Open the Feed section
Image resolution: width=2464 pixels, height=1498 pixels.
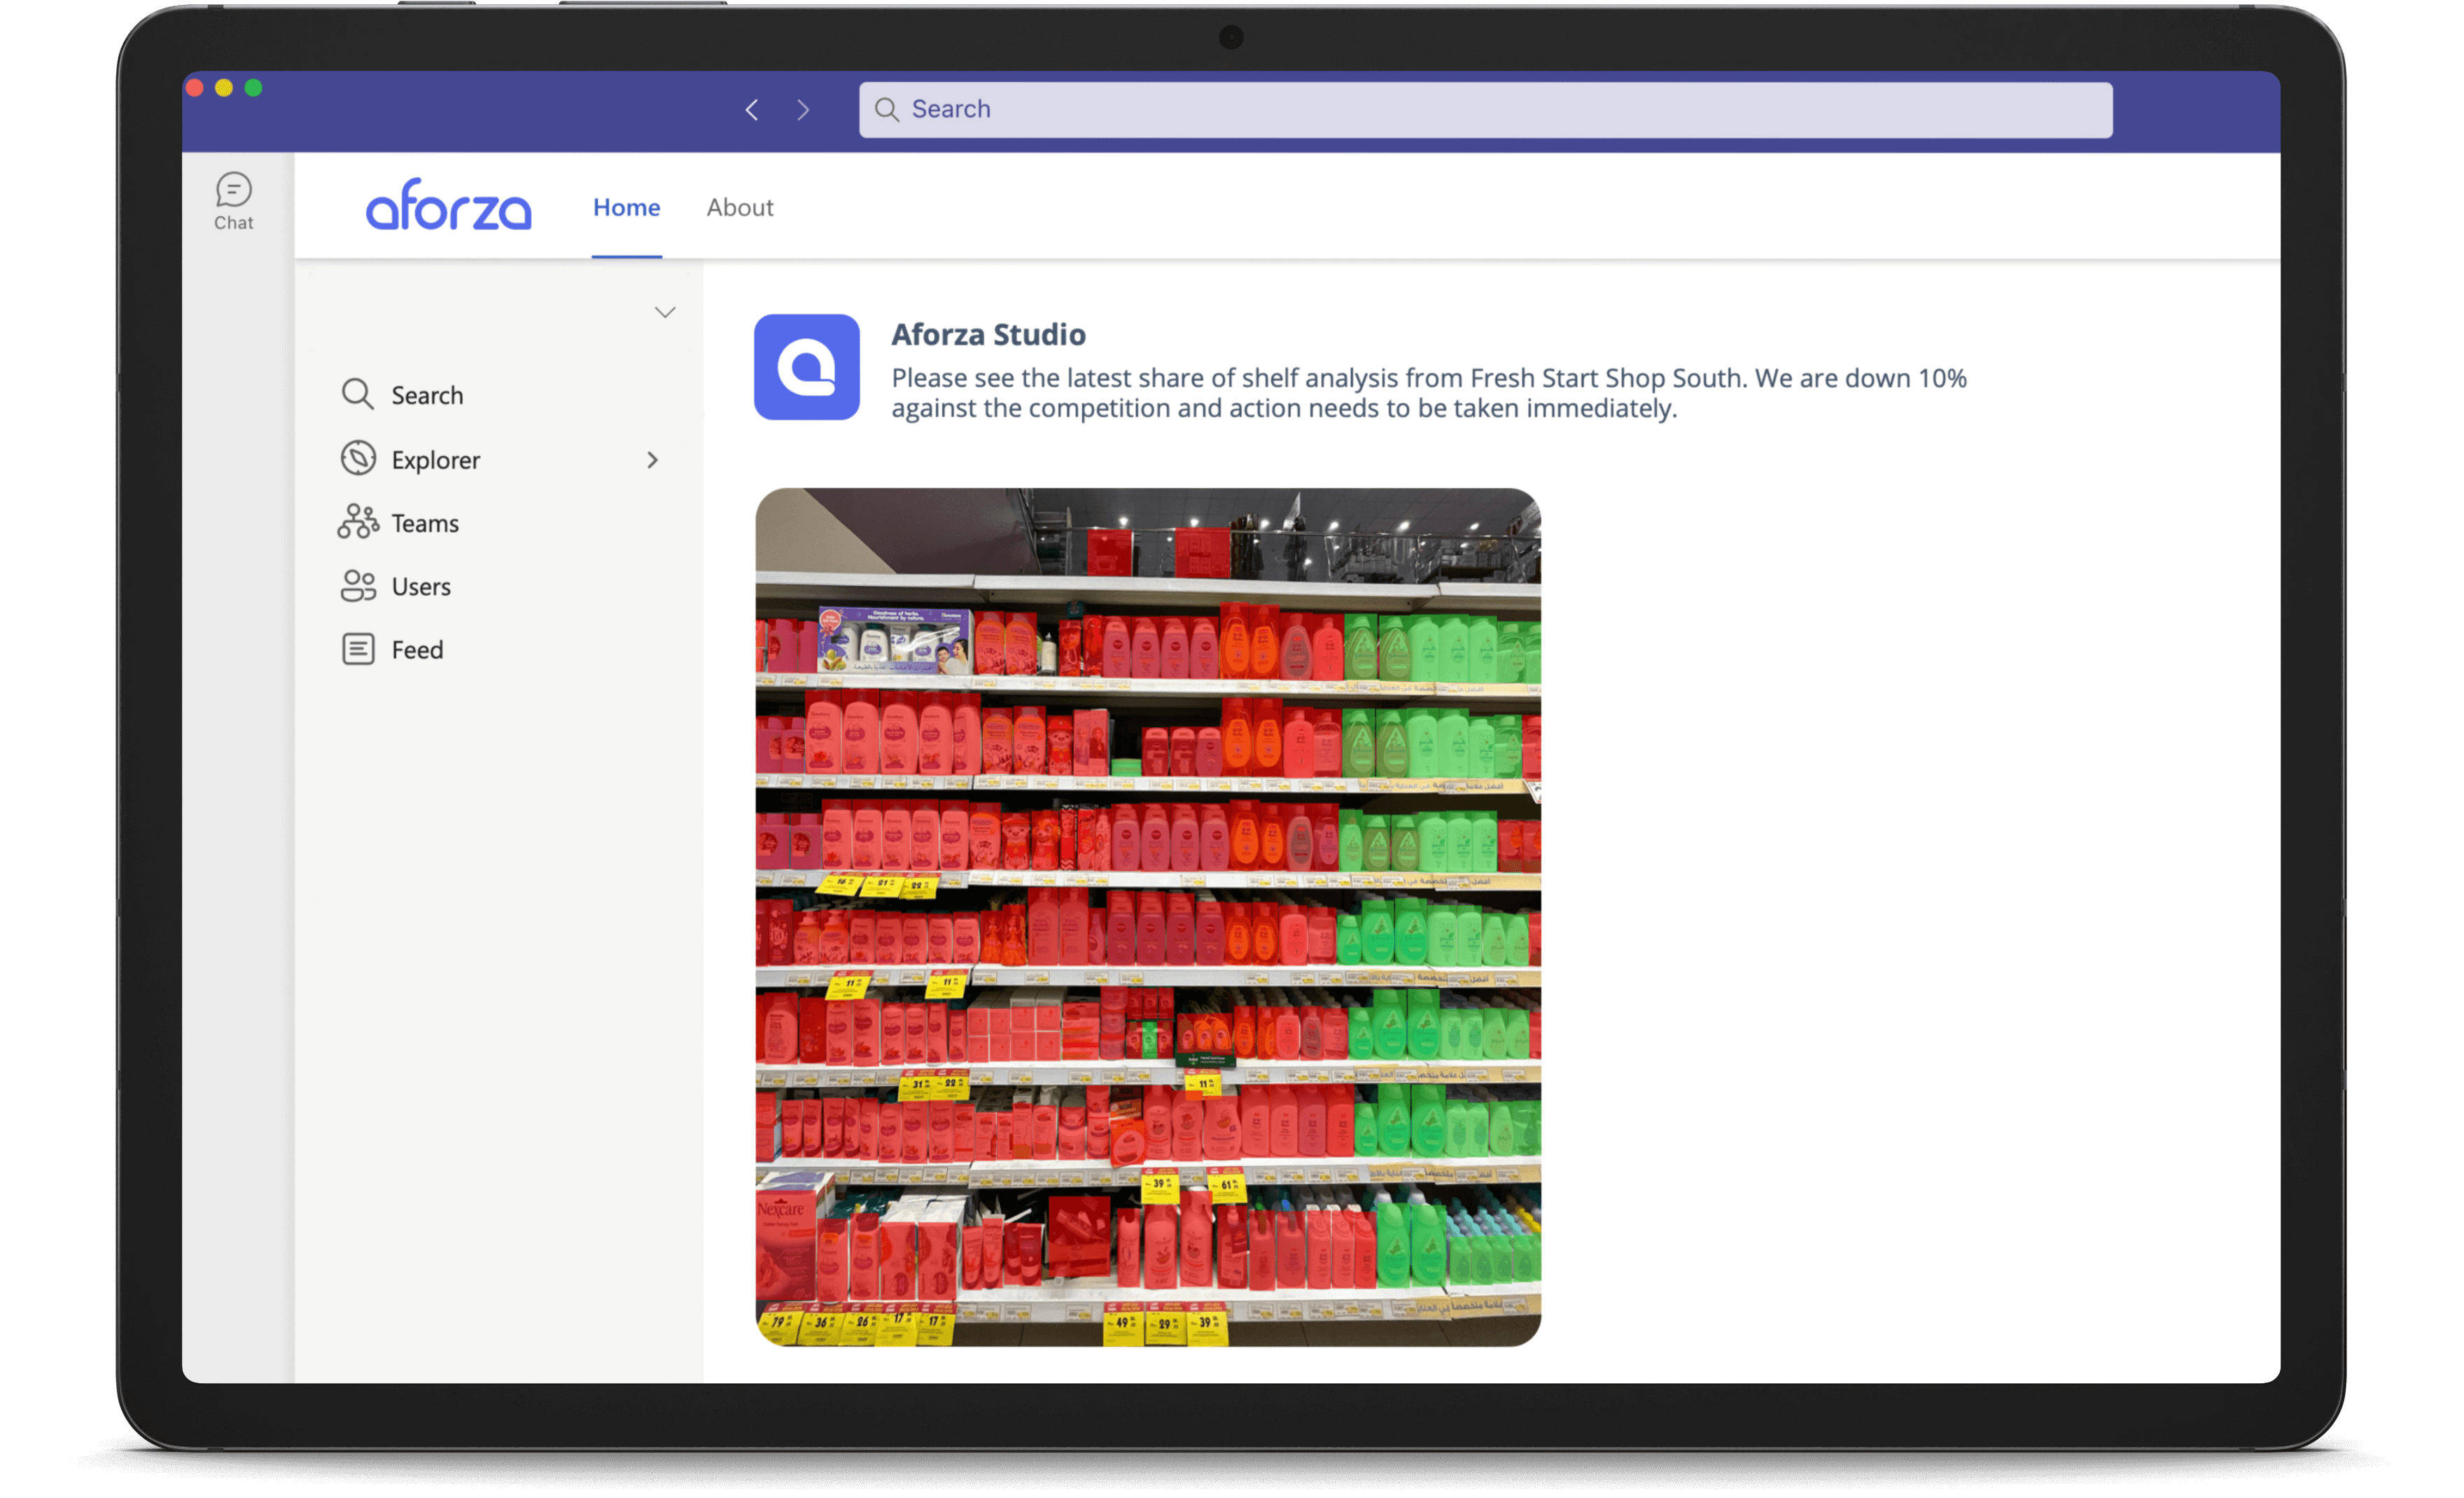point(416,649)
